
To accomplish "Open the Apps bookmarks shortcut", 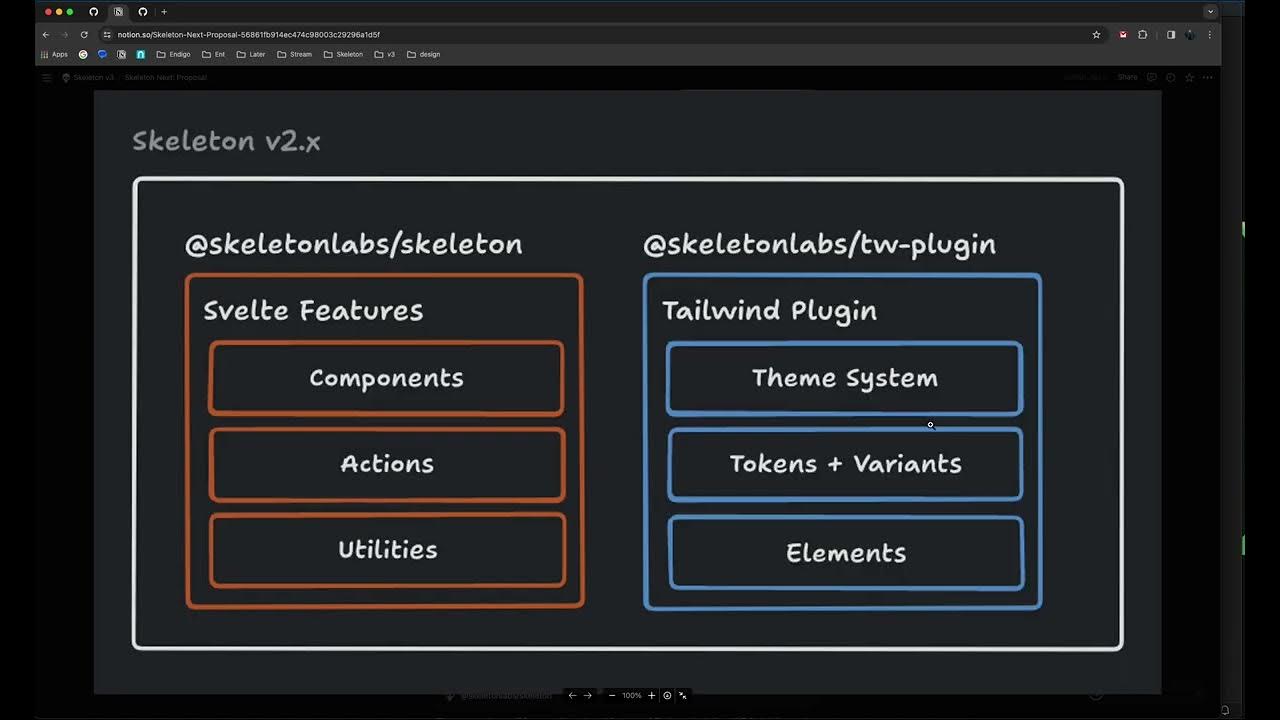I will point(54,54).
